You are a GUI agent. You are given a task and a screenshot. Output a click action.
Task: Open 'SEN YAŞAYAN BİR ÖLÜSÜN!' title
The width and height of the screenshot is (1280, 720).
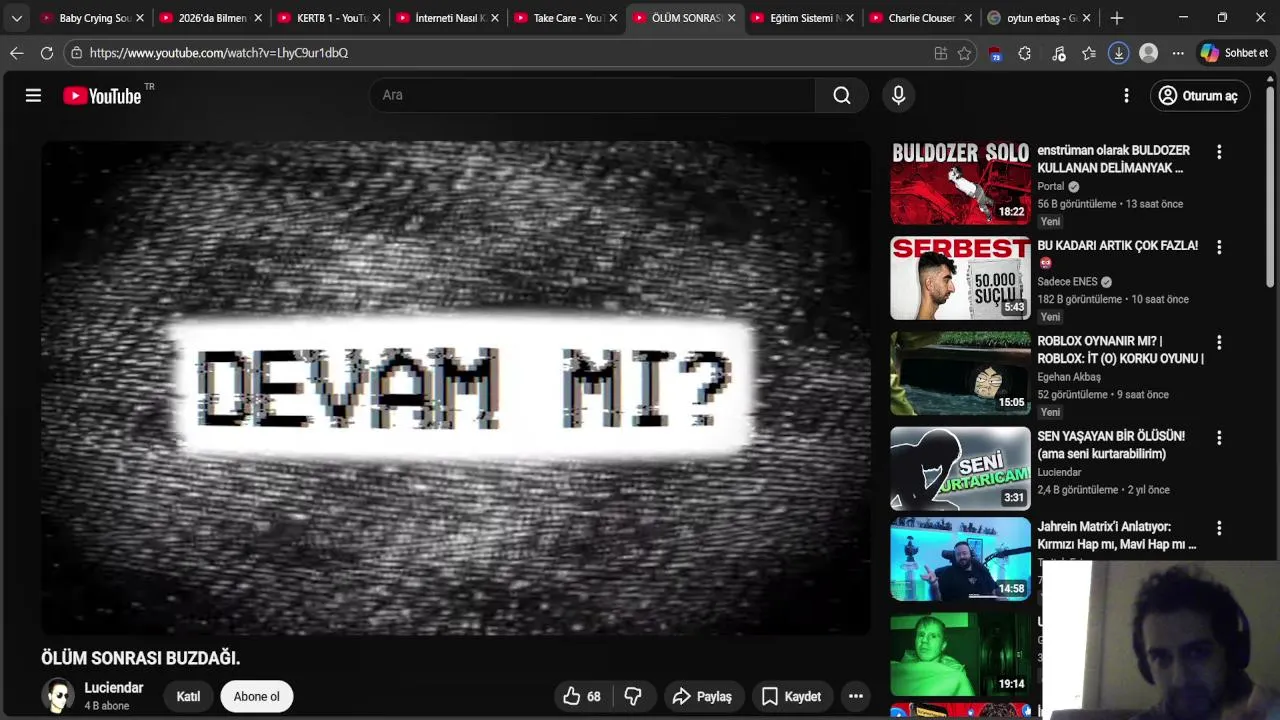coord(1111,445)
